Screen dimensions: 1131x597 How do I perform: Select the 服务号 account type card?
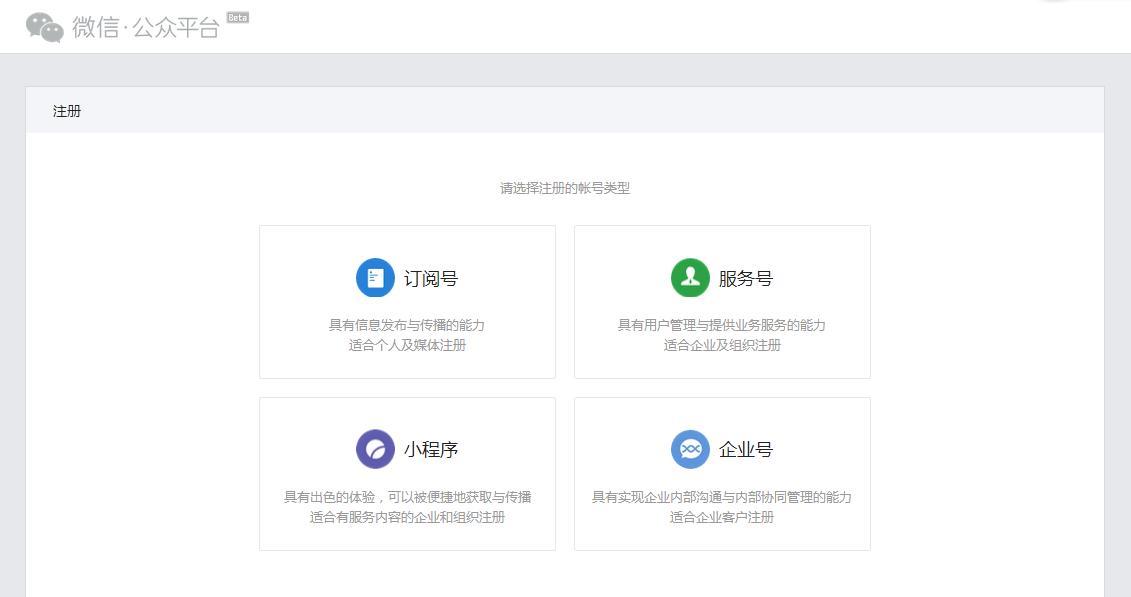[x=722, y=301]
